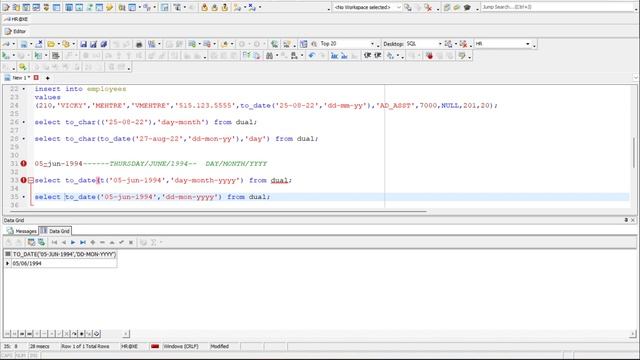This screenshot has width=640, height=360.
Task: Click the '28 msecs' status bar entry
Action: point(40,347)
